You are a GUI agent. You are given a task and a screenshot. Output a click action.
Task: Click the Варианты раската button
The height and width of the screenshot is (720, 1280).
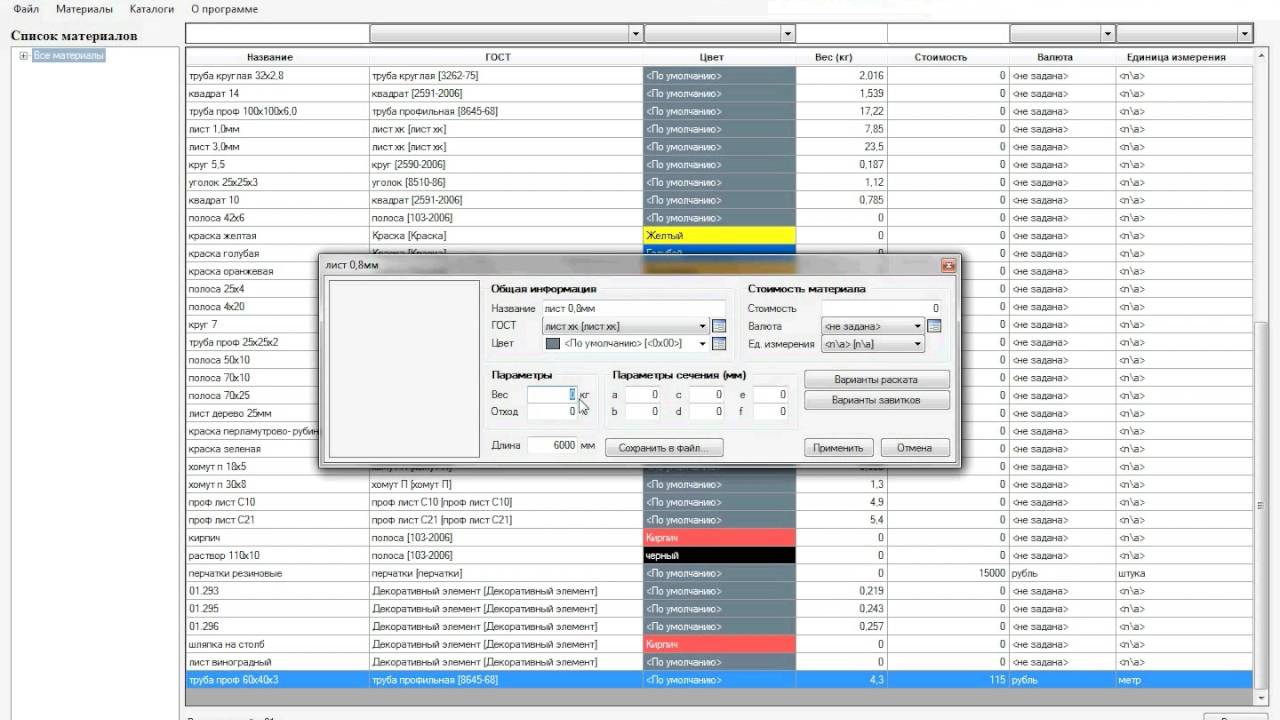875,380
